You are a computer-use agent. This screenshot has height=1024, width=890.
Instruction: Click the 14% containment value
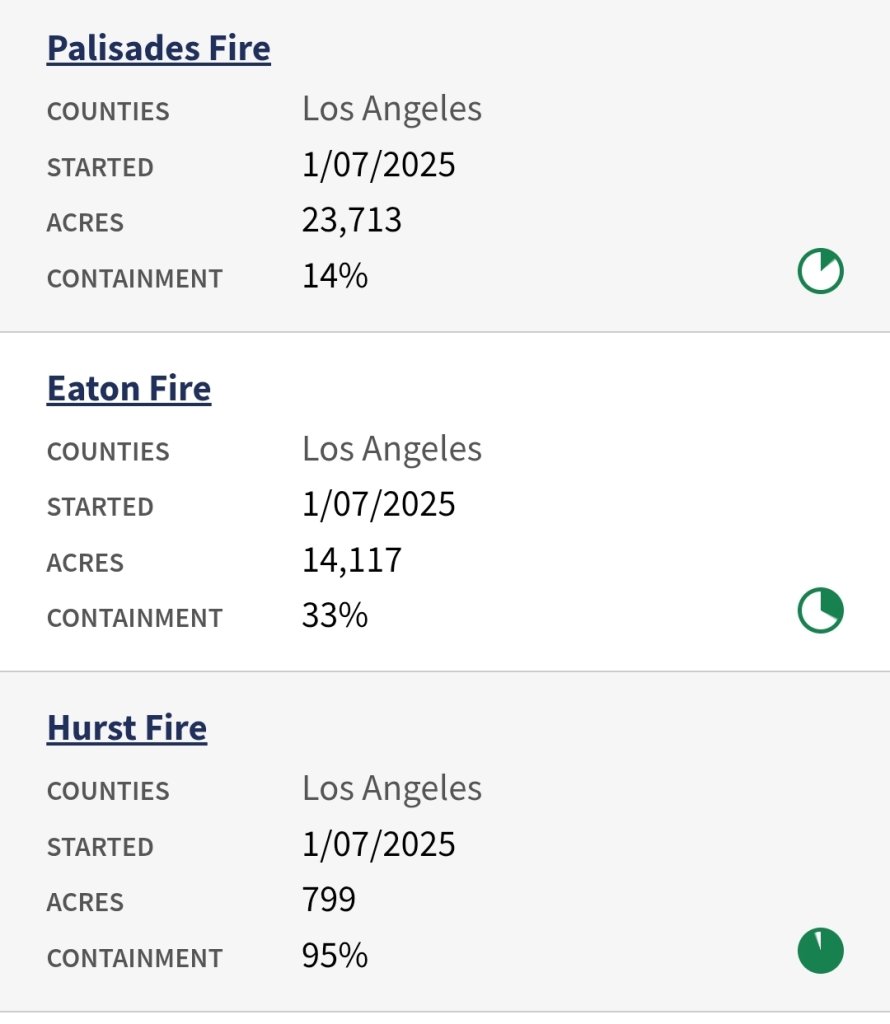tap(335, 276)
